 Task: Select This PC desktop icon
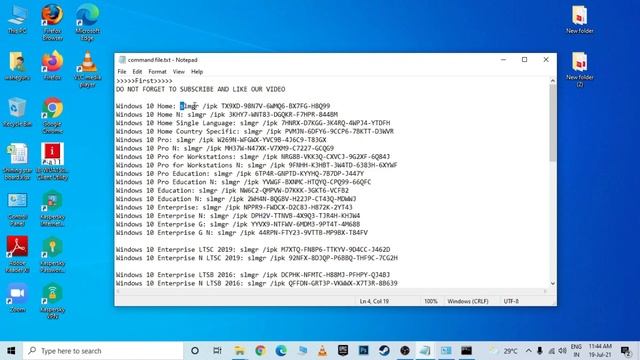[17, 19]
